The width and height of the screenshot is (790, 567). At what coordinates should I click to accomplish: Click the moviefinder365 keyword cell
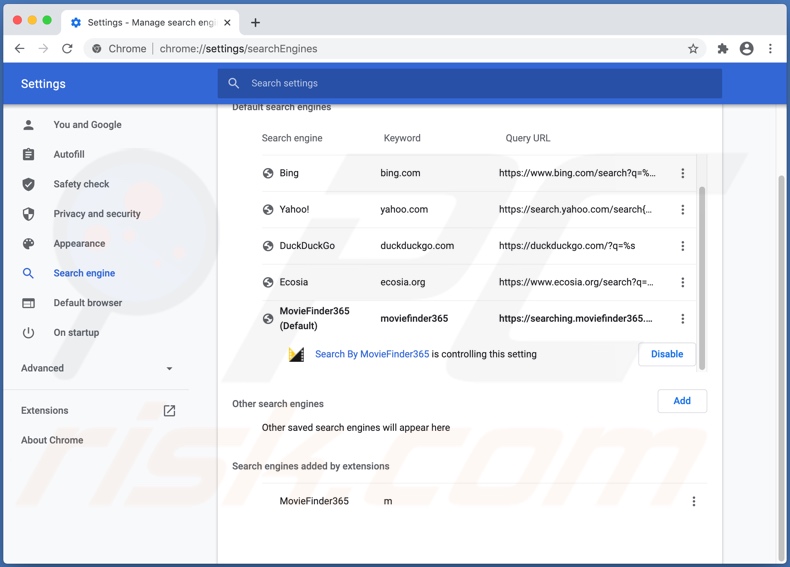[414, 319]
